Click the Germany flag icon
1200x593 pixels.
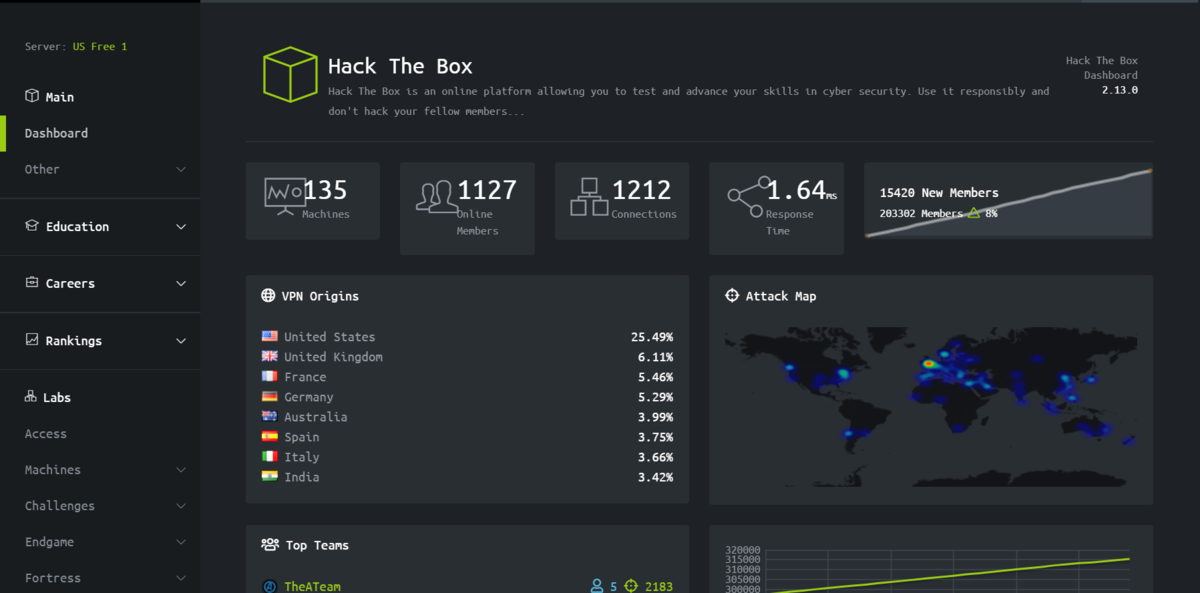(269, 397)
